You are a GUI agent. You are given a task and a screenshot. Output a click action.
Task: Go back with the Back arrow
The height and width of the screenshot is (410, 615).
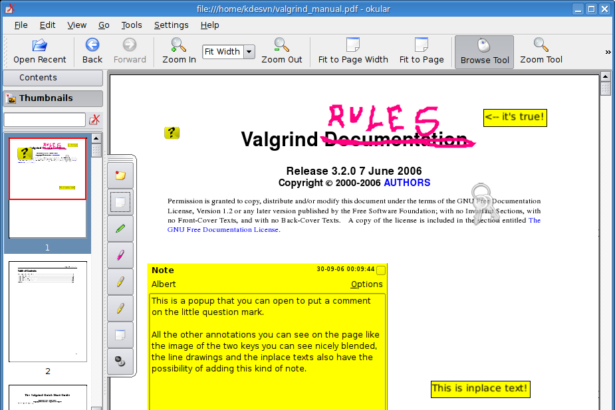(92, 51)
